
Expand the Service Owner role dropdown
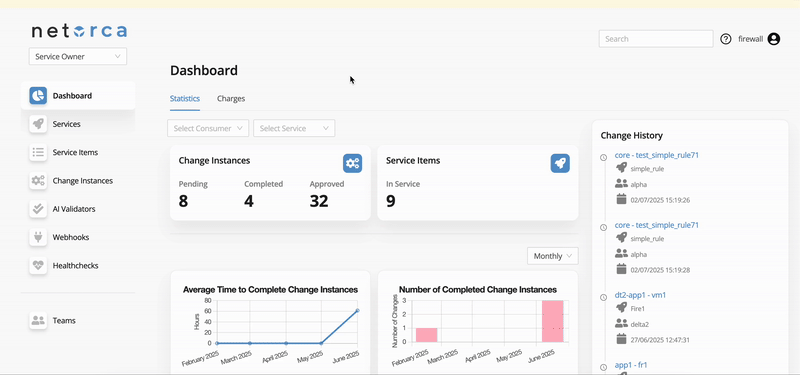[x=78, y=57]
